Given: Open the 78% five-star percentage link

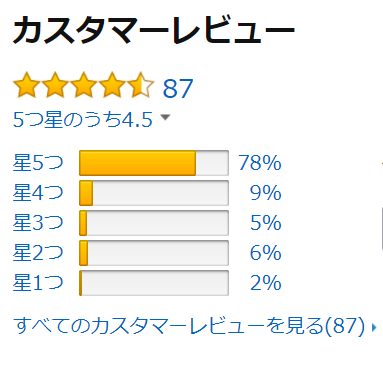Looking at the screenshot, I should point(260,163).
